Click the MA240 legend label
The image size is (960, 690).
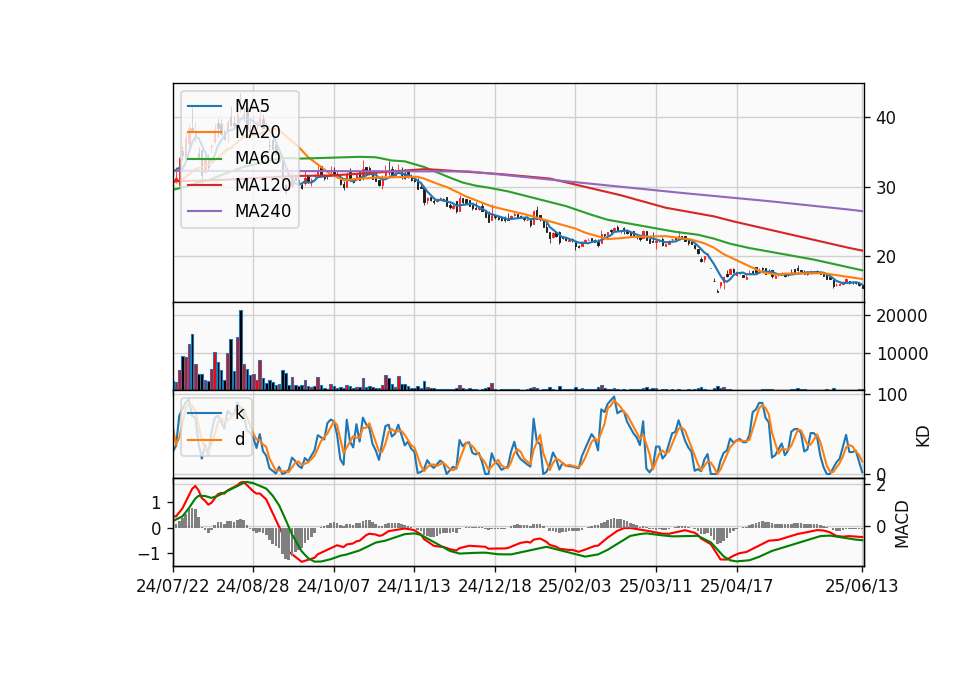click(263, 211)
